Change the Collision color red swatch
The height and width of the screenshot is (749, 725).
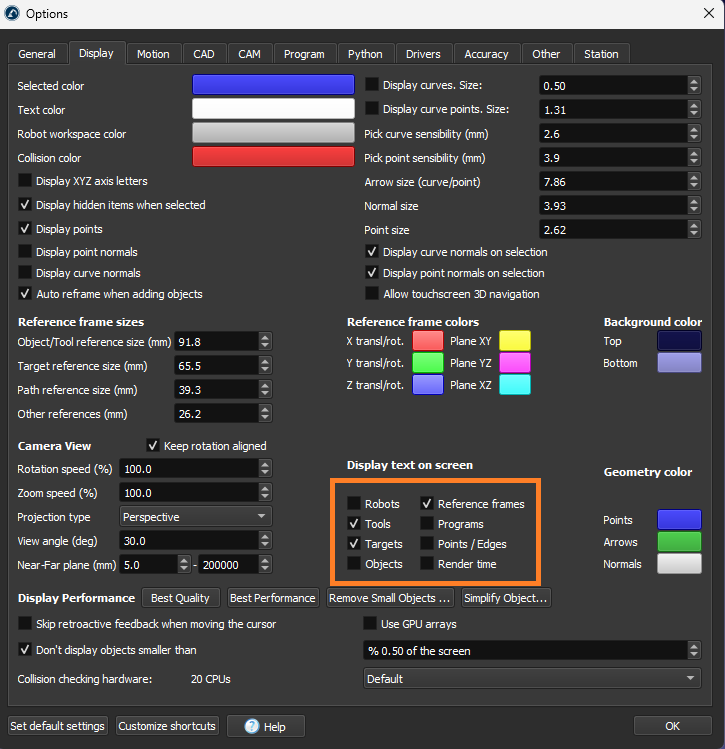(273, 158)
